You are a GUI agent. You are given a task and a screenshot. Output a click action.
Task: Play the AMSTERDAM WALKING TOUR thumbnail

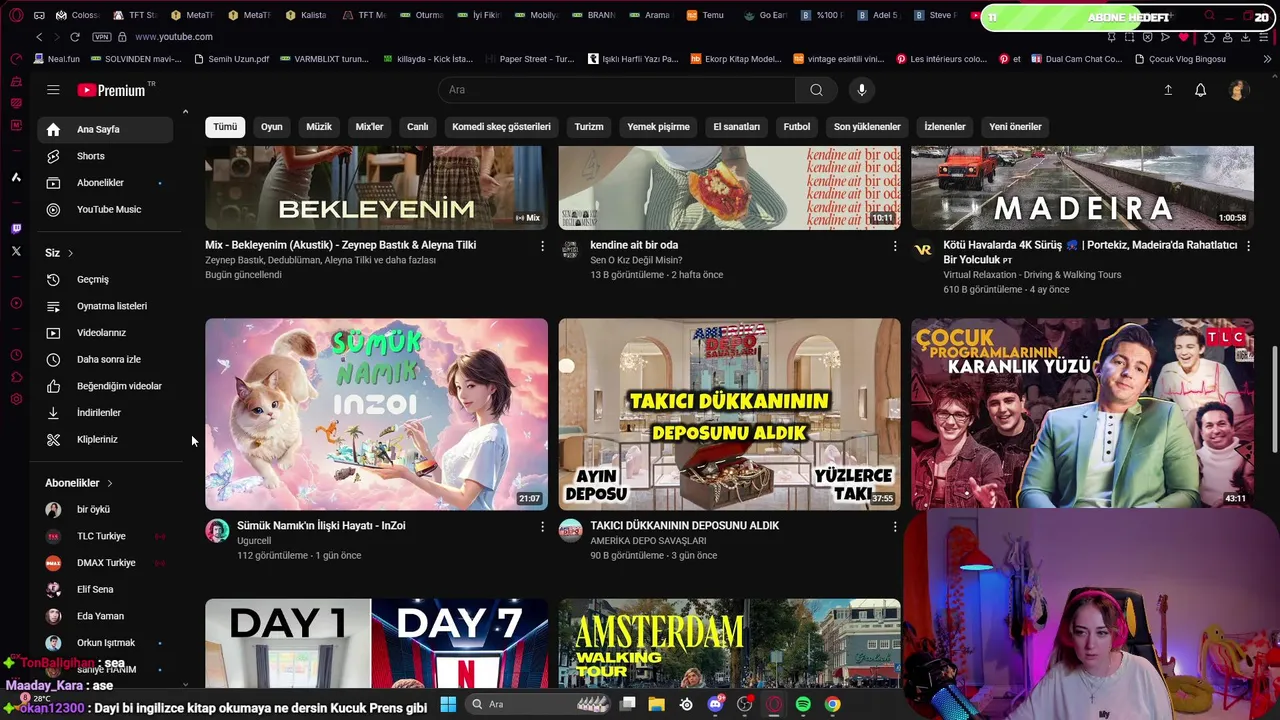(x=729, y=644)
